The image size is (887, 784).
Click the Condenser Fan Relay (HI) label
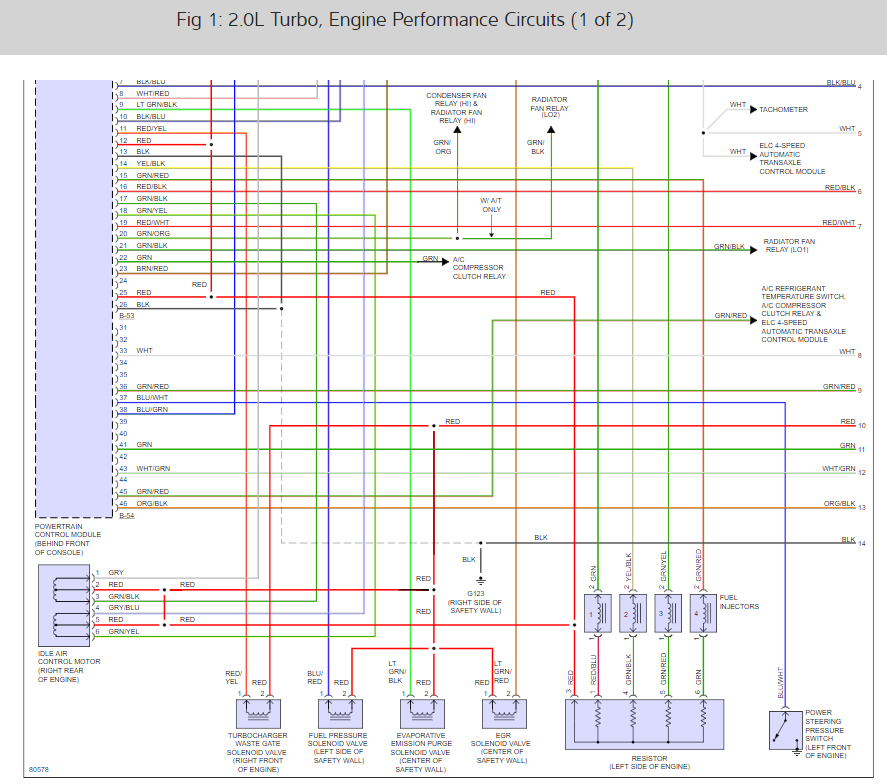tap(456, 108)
